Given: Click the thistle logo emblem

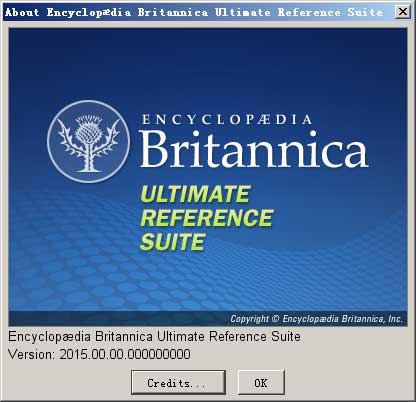Looking at the screenshot, I should 89,141.
